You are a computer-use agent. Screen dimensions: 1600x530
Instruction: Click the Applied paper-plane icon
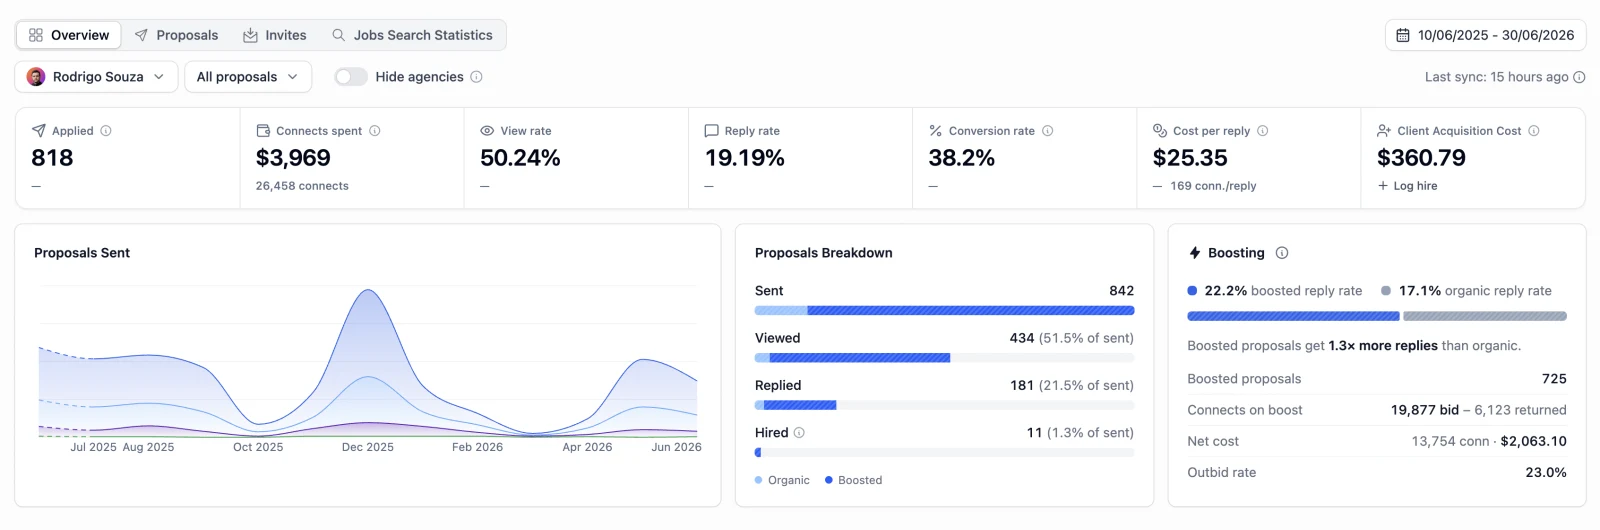(x=39, y=131)
